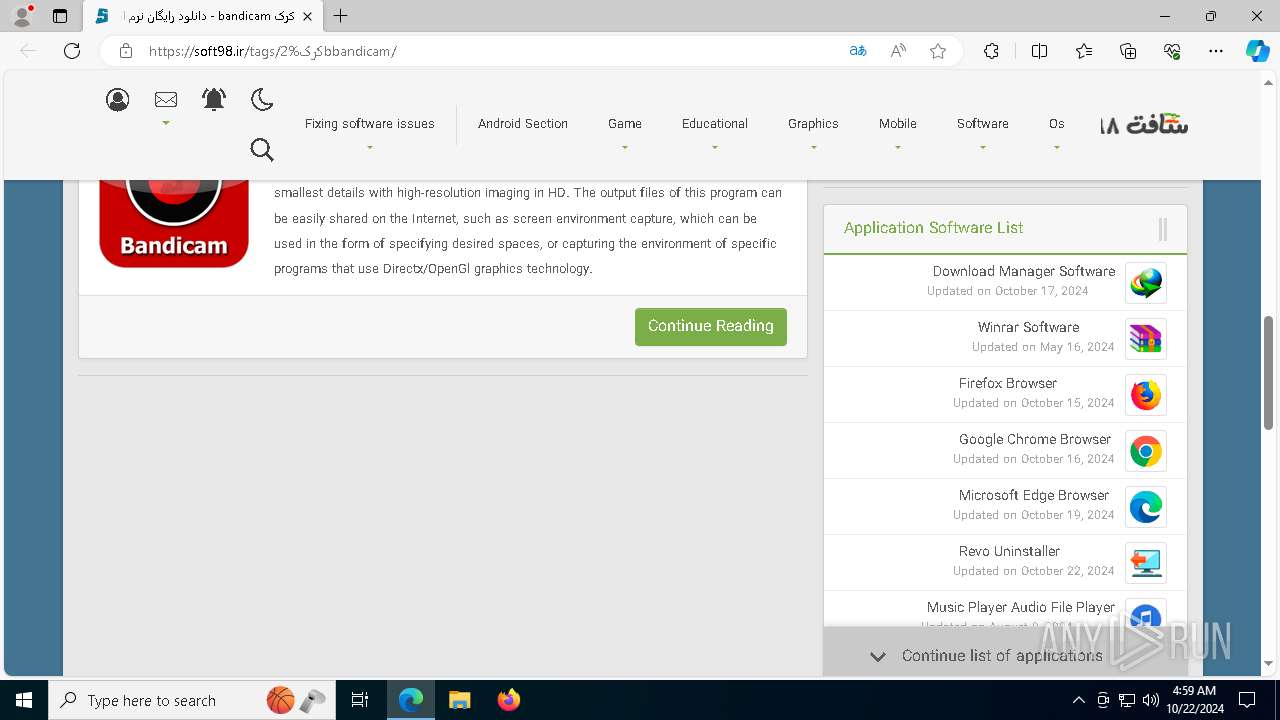
Task: Open Tab actions menu icon
Action: click(x=60, y=16)
